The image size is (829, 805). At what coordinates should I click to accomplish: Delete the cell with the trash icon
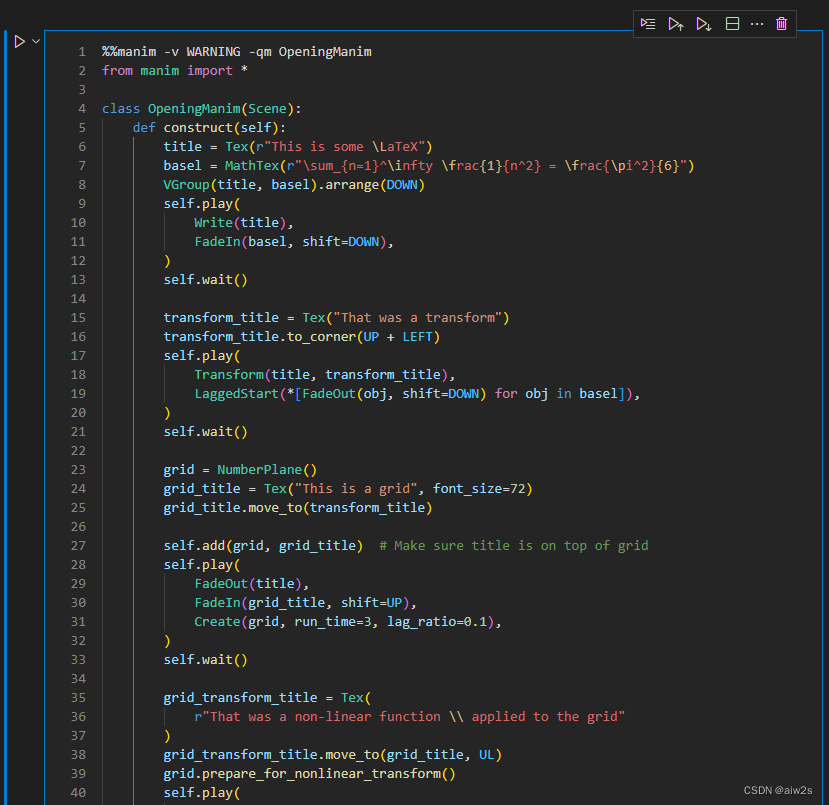(781, 24)
